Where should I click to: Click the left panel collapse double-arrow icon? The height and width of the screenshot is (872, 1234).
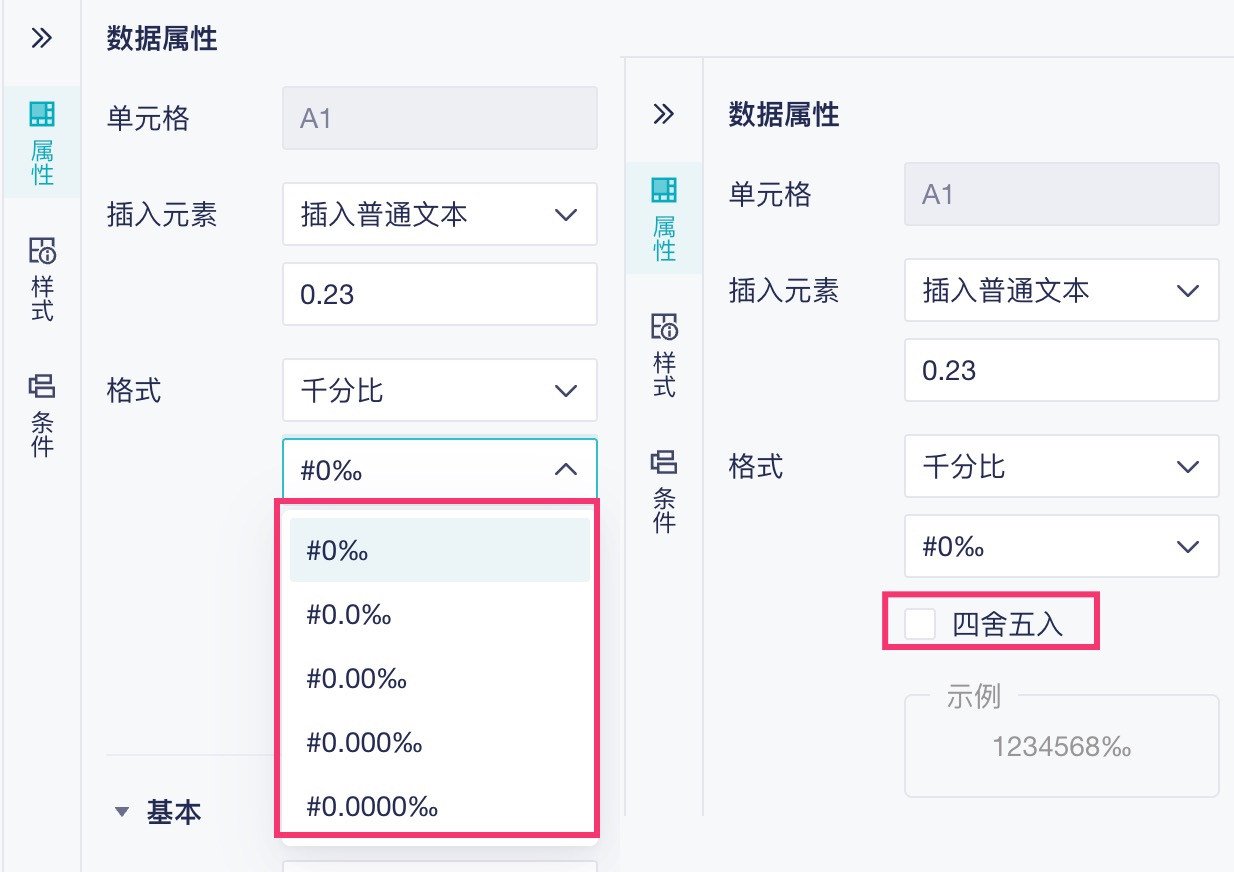point(41,39)
